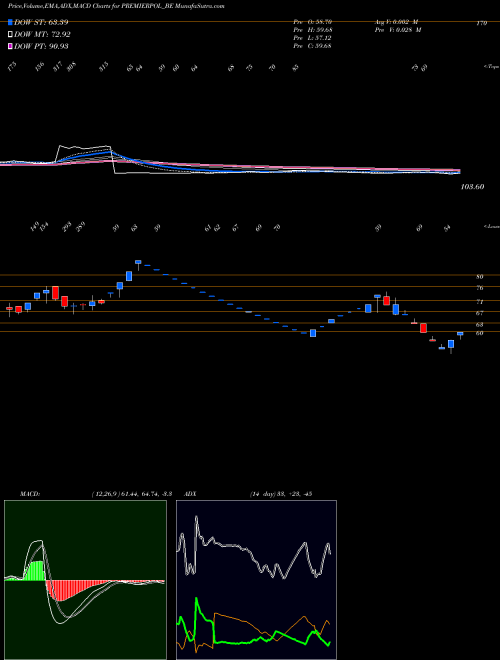Click the MACD panel title
Screen dimensions: 500x660
point(29,494)
